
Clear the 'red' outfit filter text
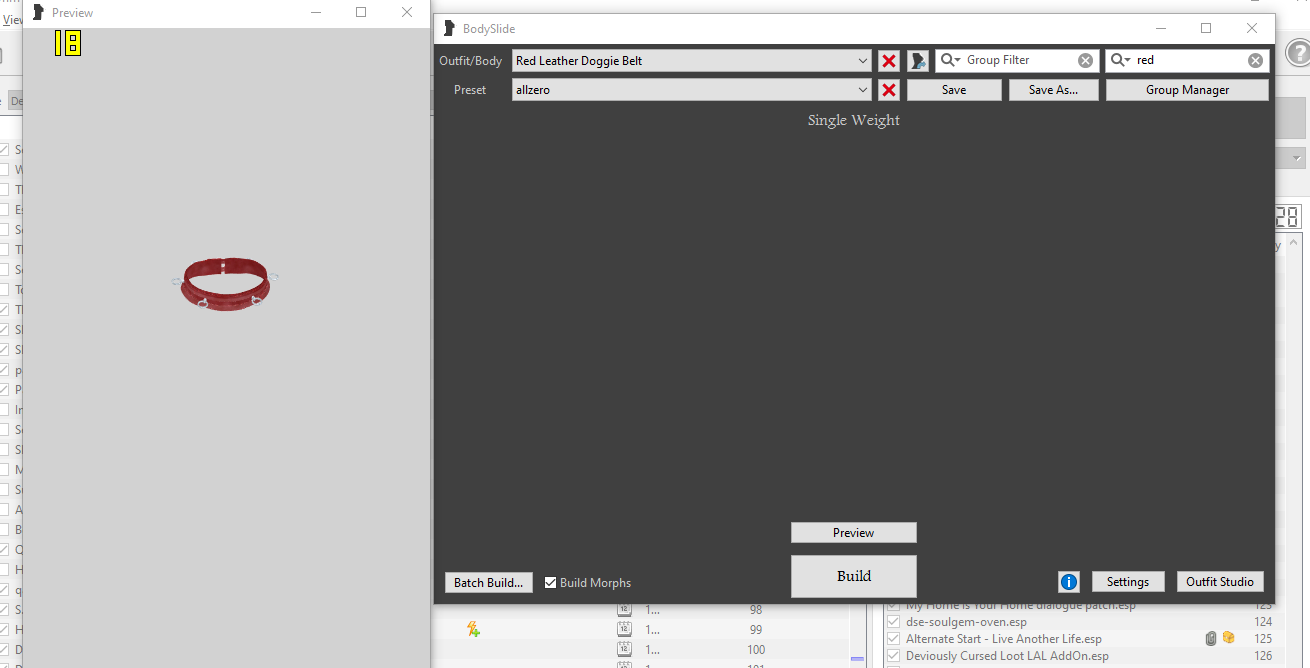click(1255, 61)
